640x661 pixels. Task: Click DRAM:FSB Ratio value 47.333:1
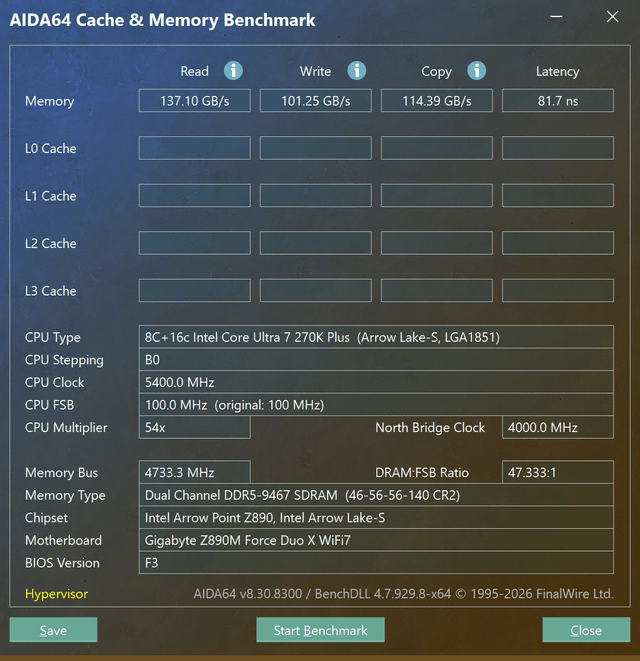pos(558,472)
